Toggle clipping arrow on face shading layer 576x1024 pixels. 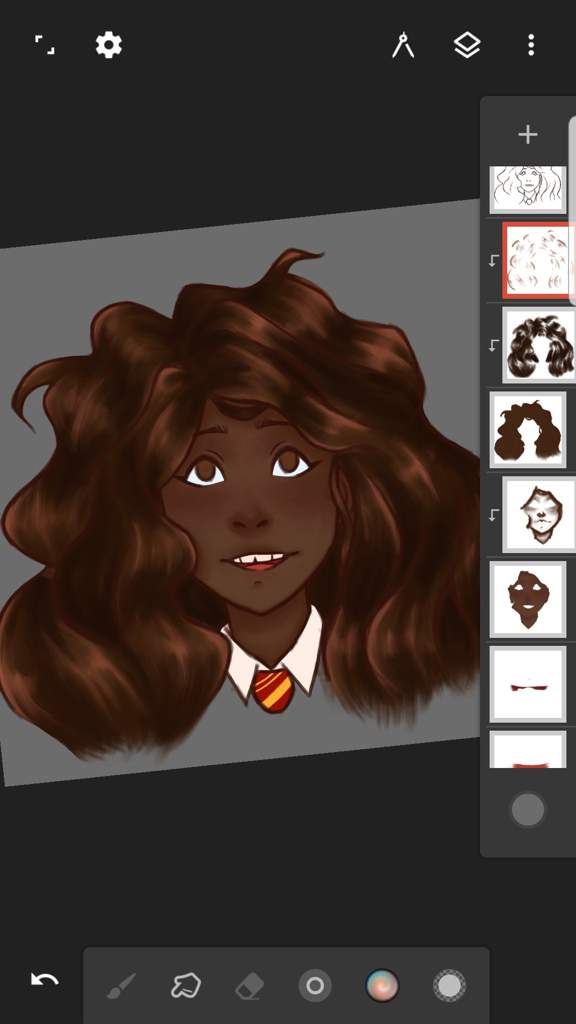tap(494, 515)
